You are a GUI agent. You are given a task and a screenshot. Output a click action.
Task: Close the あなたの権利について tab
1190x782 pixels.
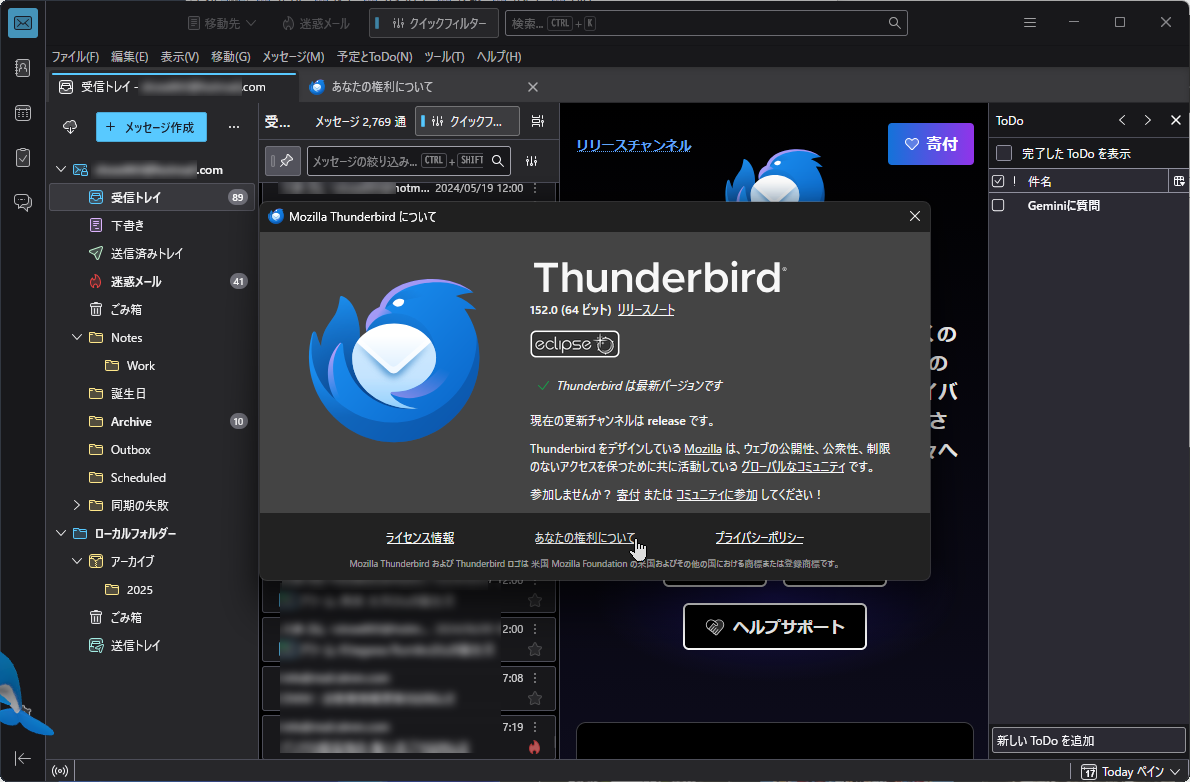pyautogui.click(x=533, y=87)
